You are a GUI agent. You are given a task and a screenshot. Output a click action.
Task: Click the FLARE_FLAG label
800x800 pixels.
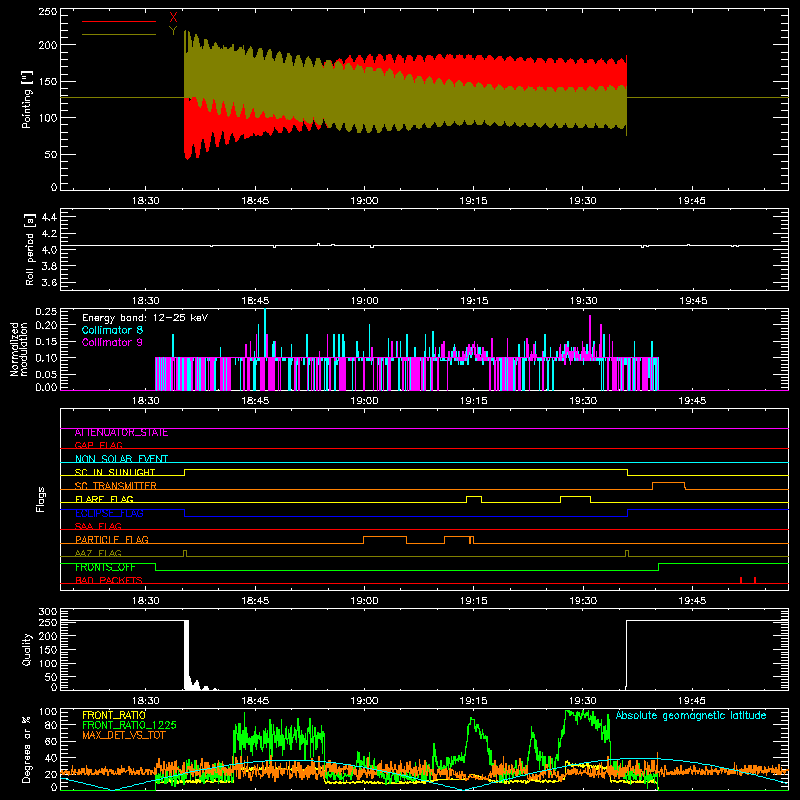[104, 499]
